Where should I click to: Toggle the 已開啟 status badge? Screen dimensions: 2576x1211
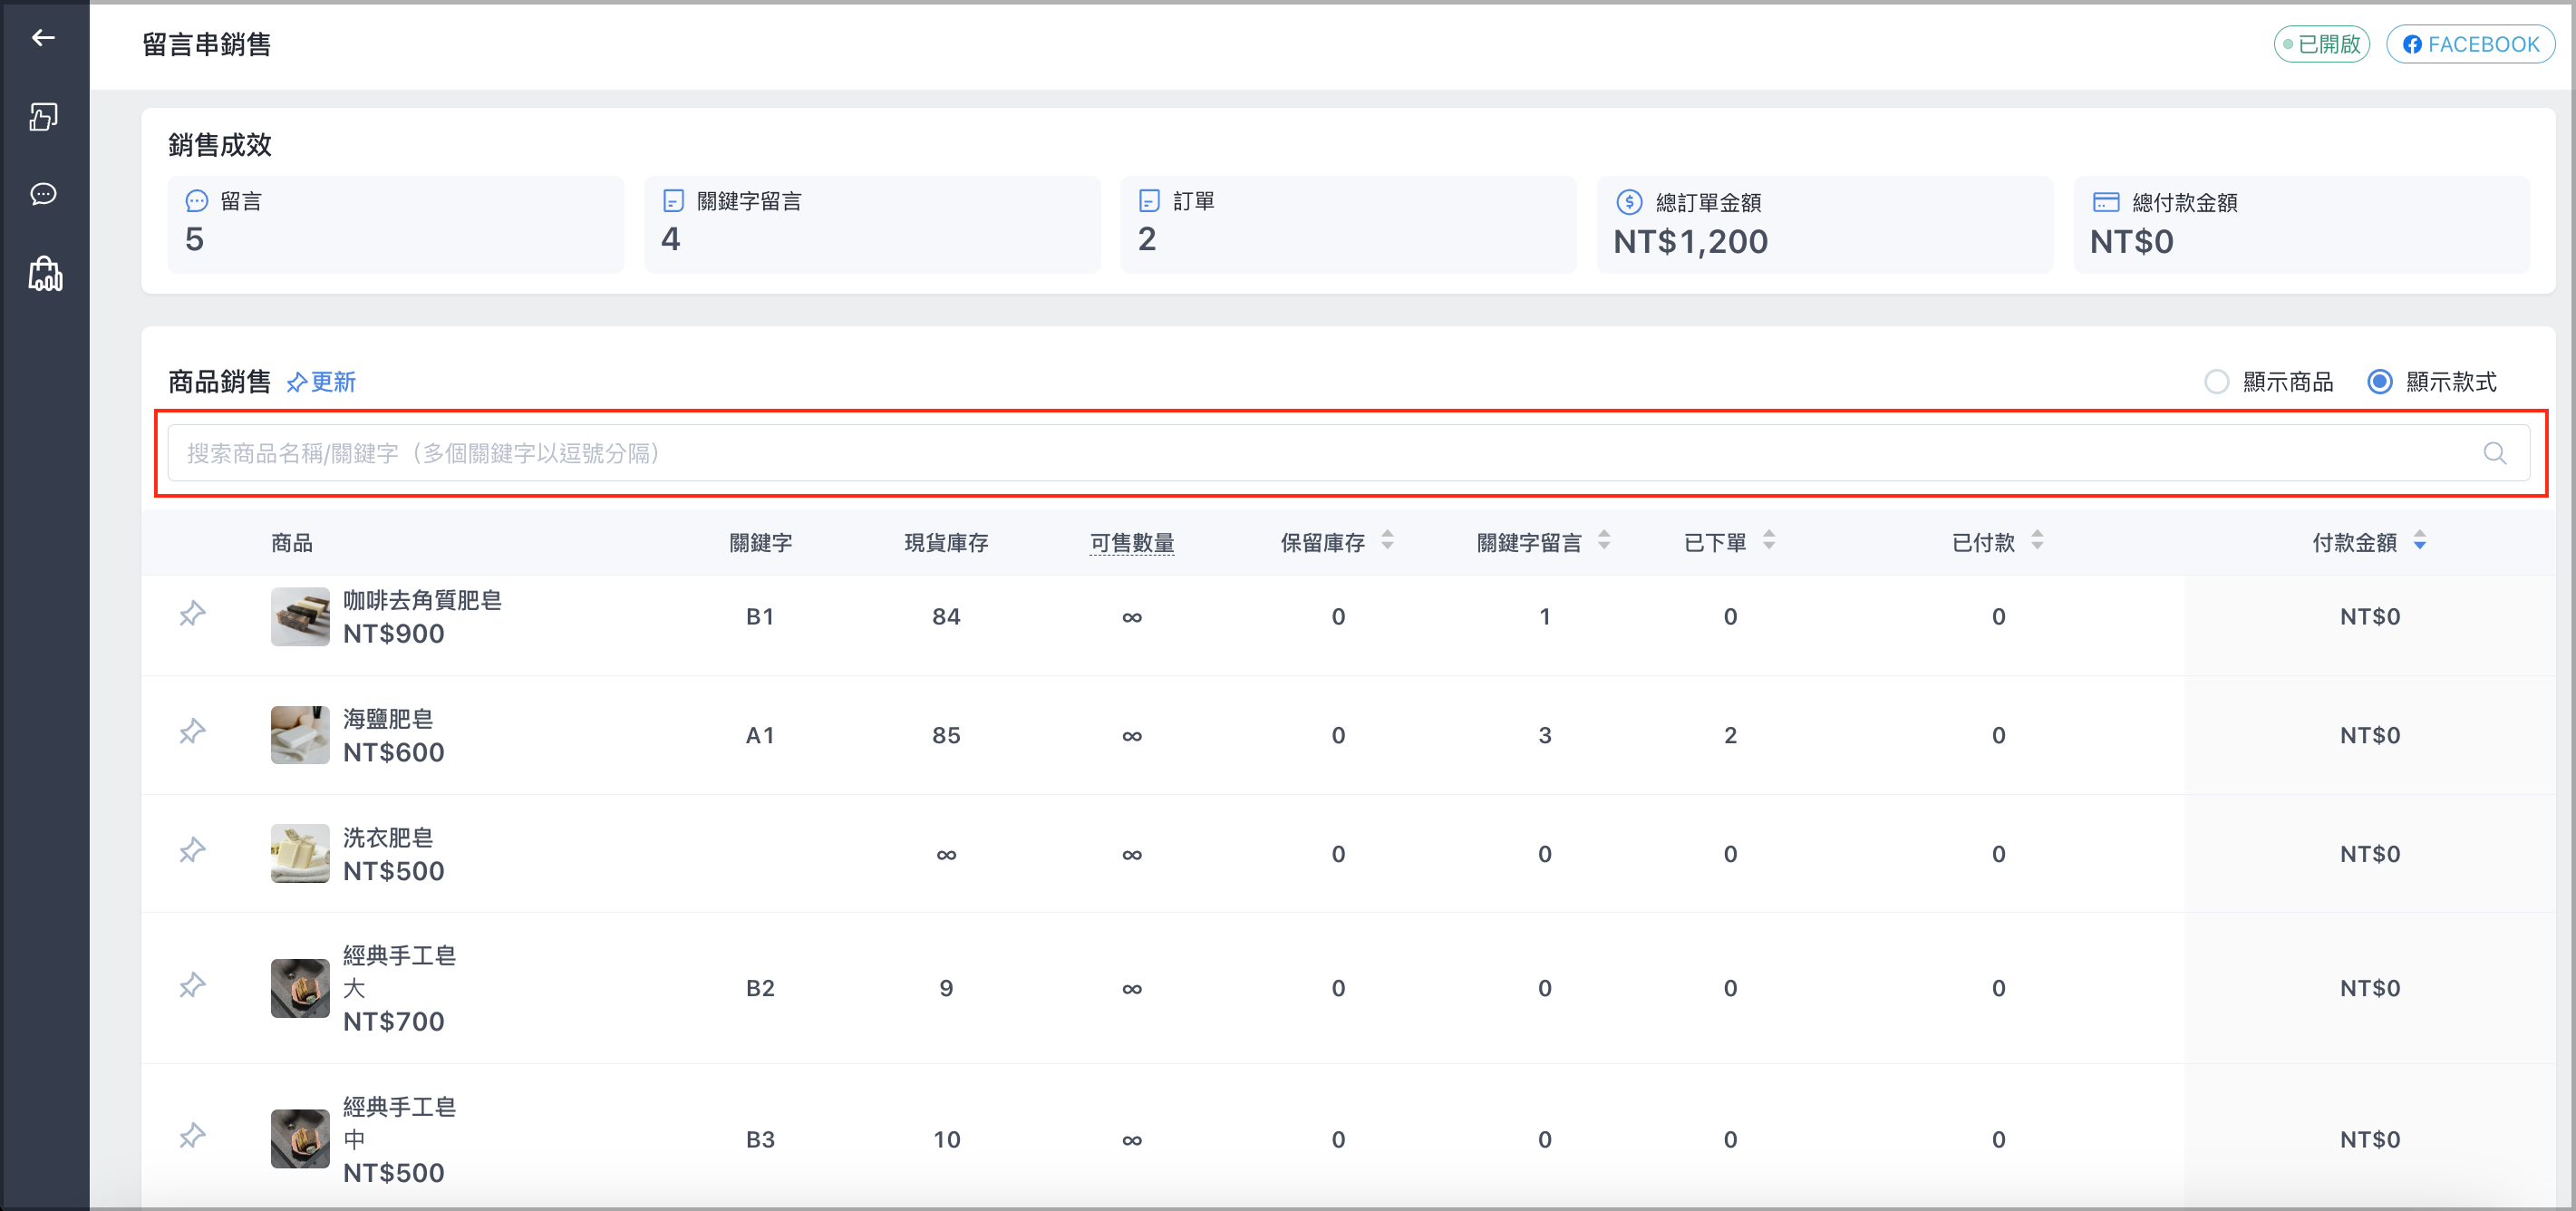pos(2321,44)
